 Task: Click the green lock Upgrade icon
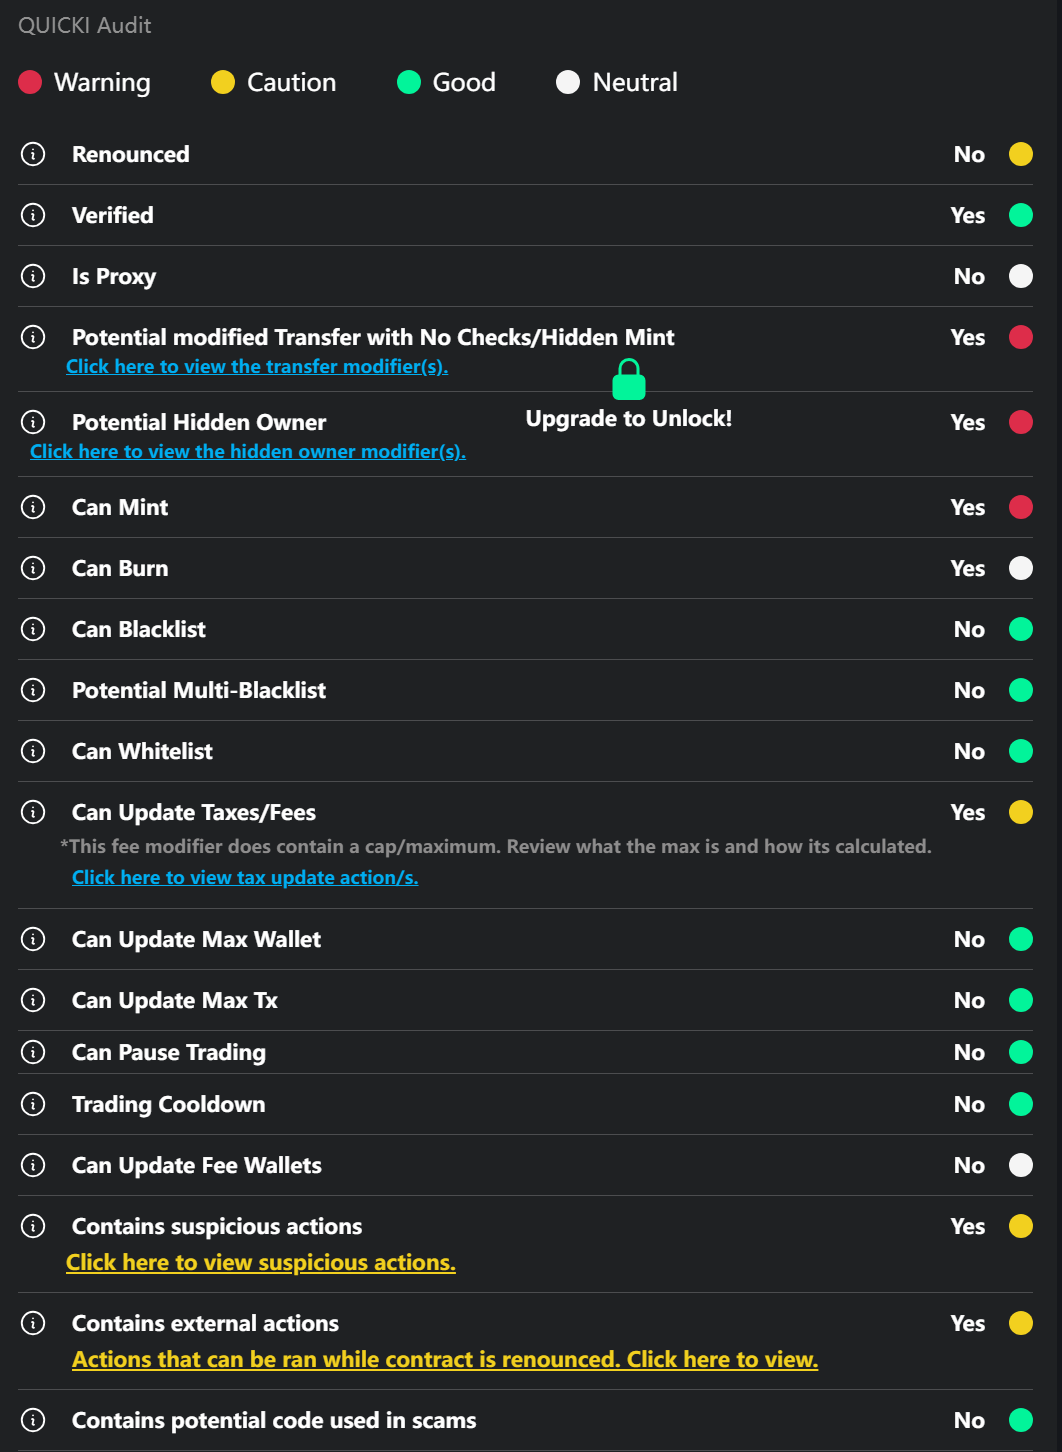(629, 380)
